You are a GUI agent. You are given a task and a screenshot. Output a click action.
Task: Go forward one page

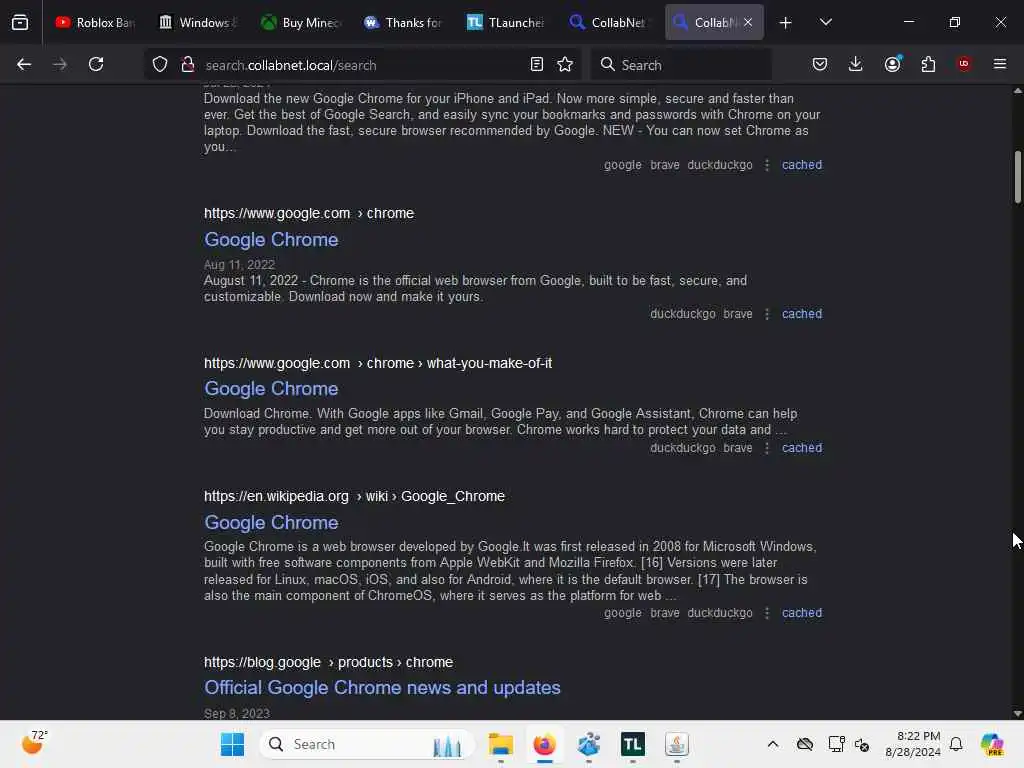click(59, 64)
